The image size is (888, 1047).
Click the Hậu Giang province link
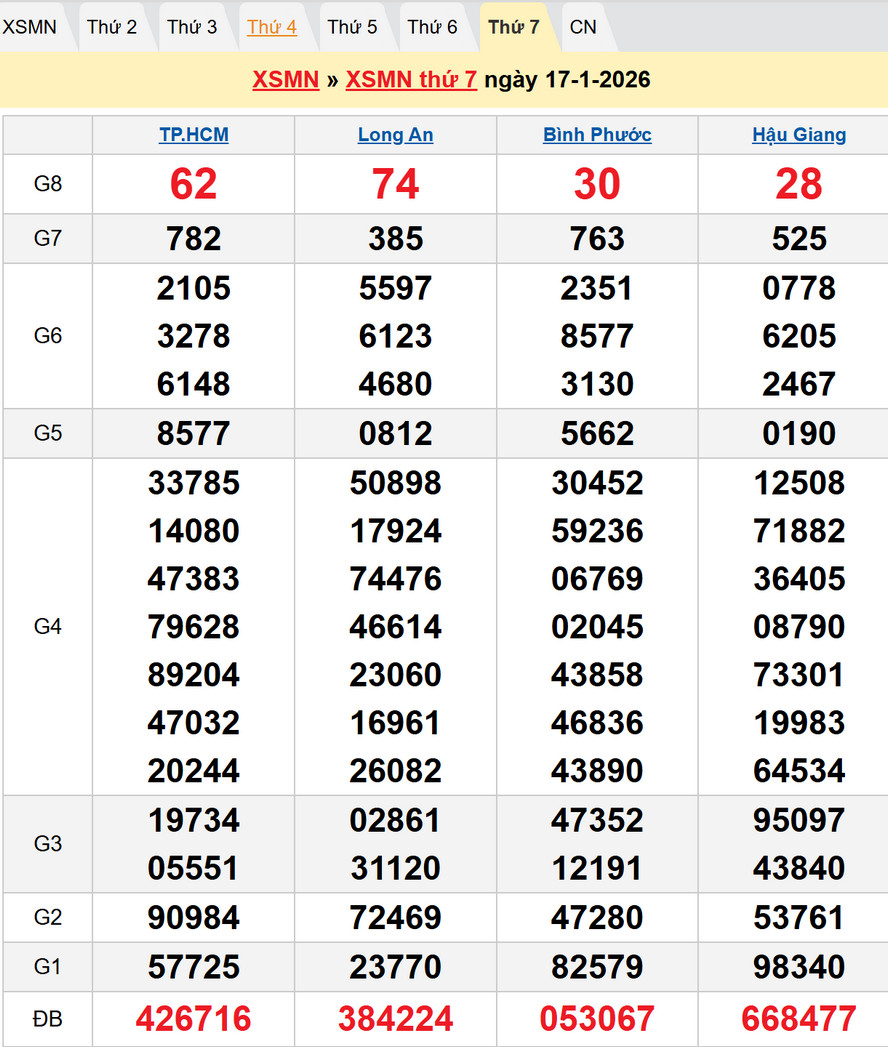tap(799, 135)
